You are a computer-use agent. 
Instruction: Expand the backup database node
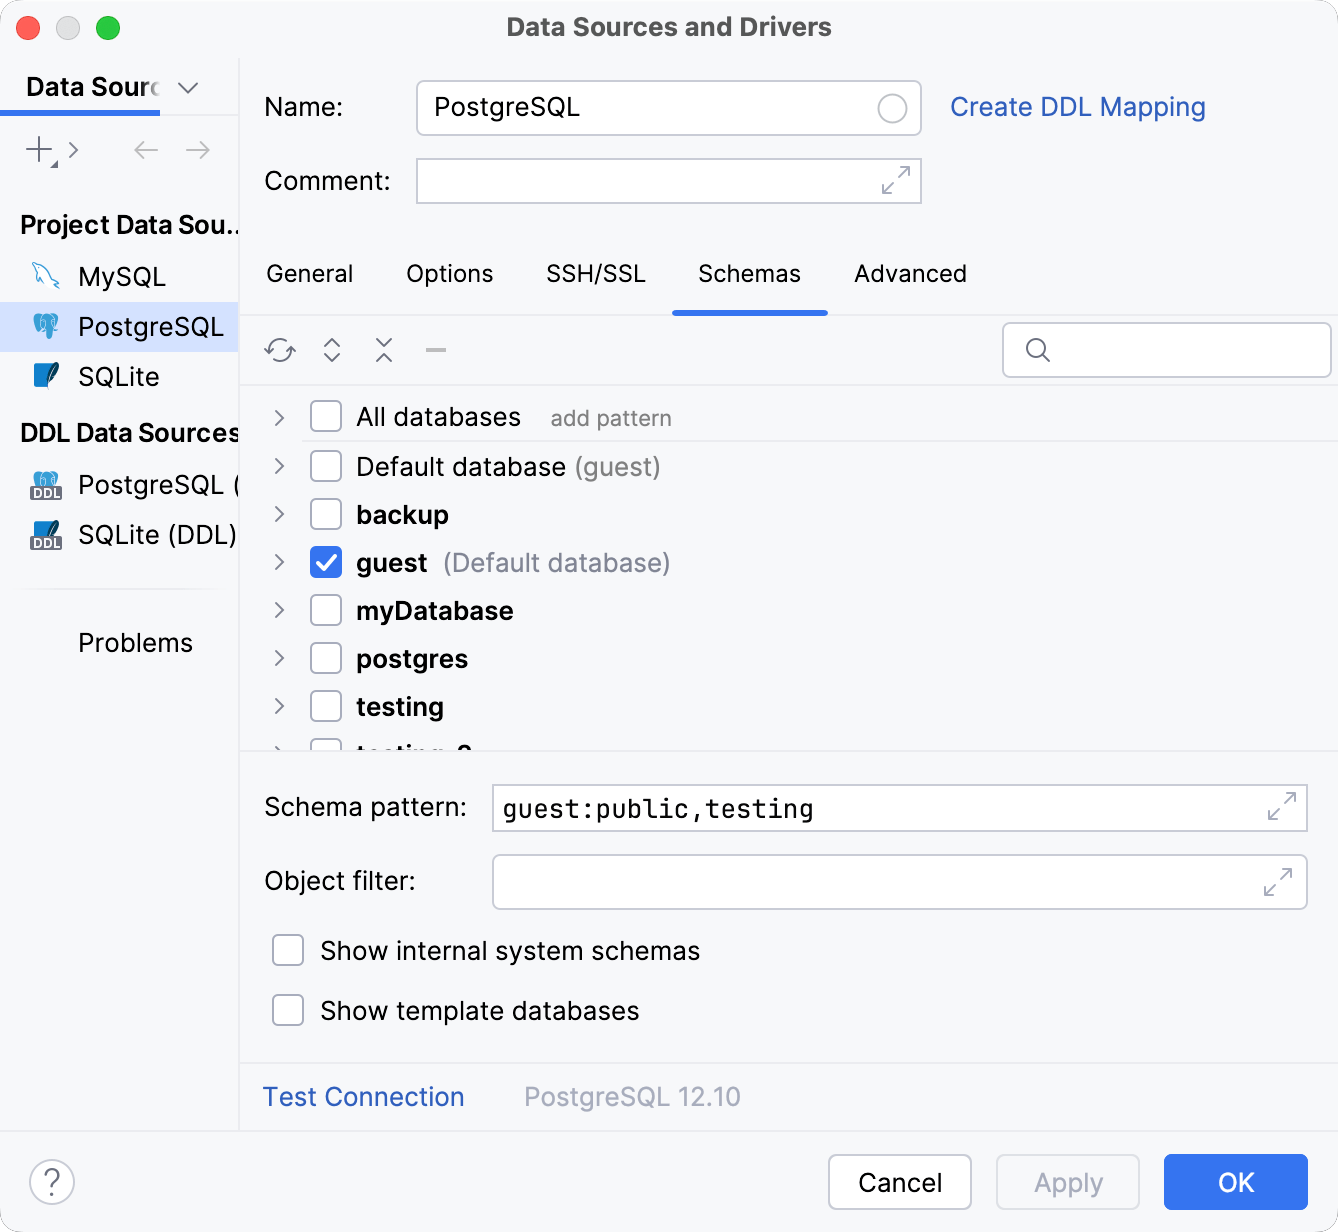click(x=278, y=514)
